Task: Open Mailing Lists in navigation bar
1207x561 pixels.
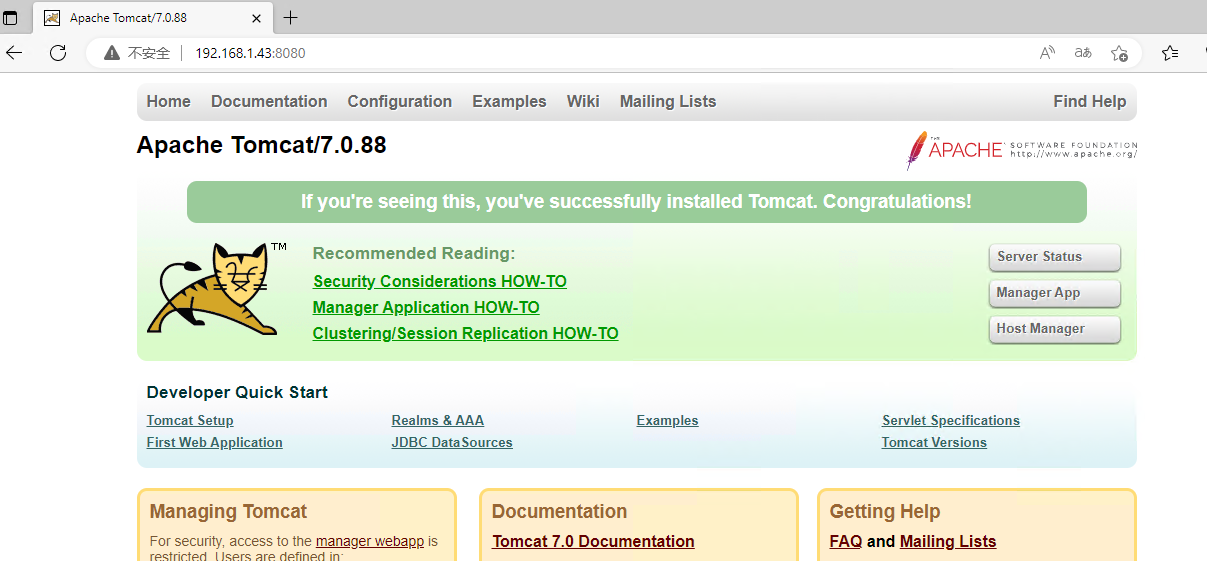Action: pos(668,101)
